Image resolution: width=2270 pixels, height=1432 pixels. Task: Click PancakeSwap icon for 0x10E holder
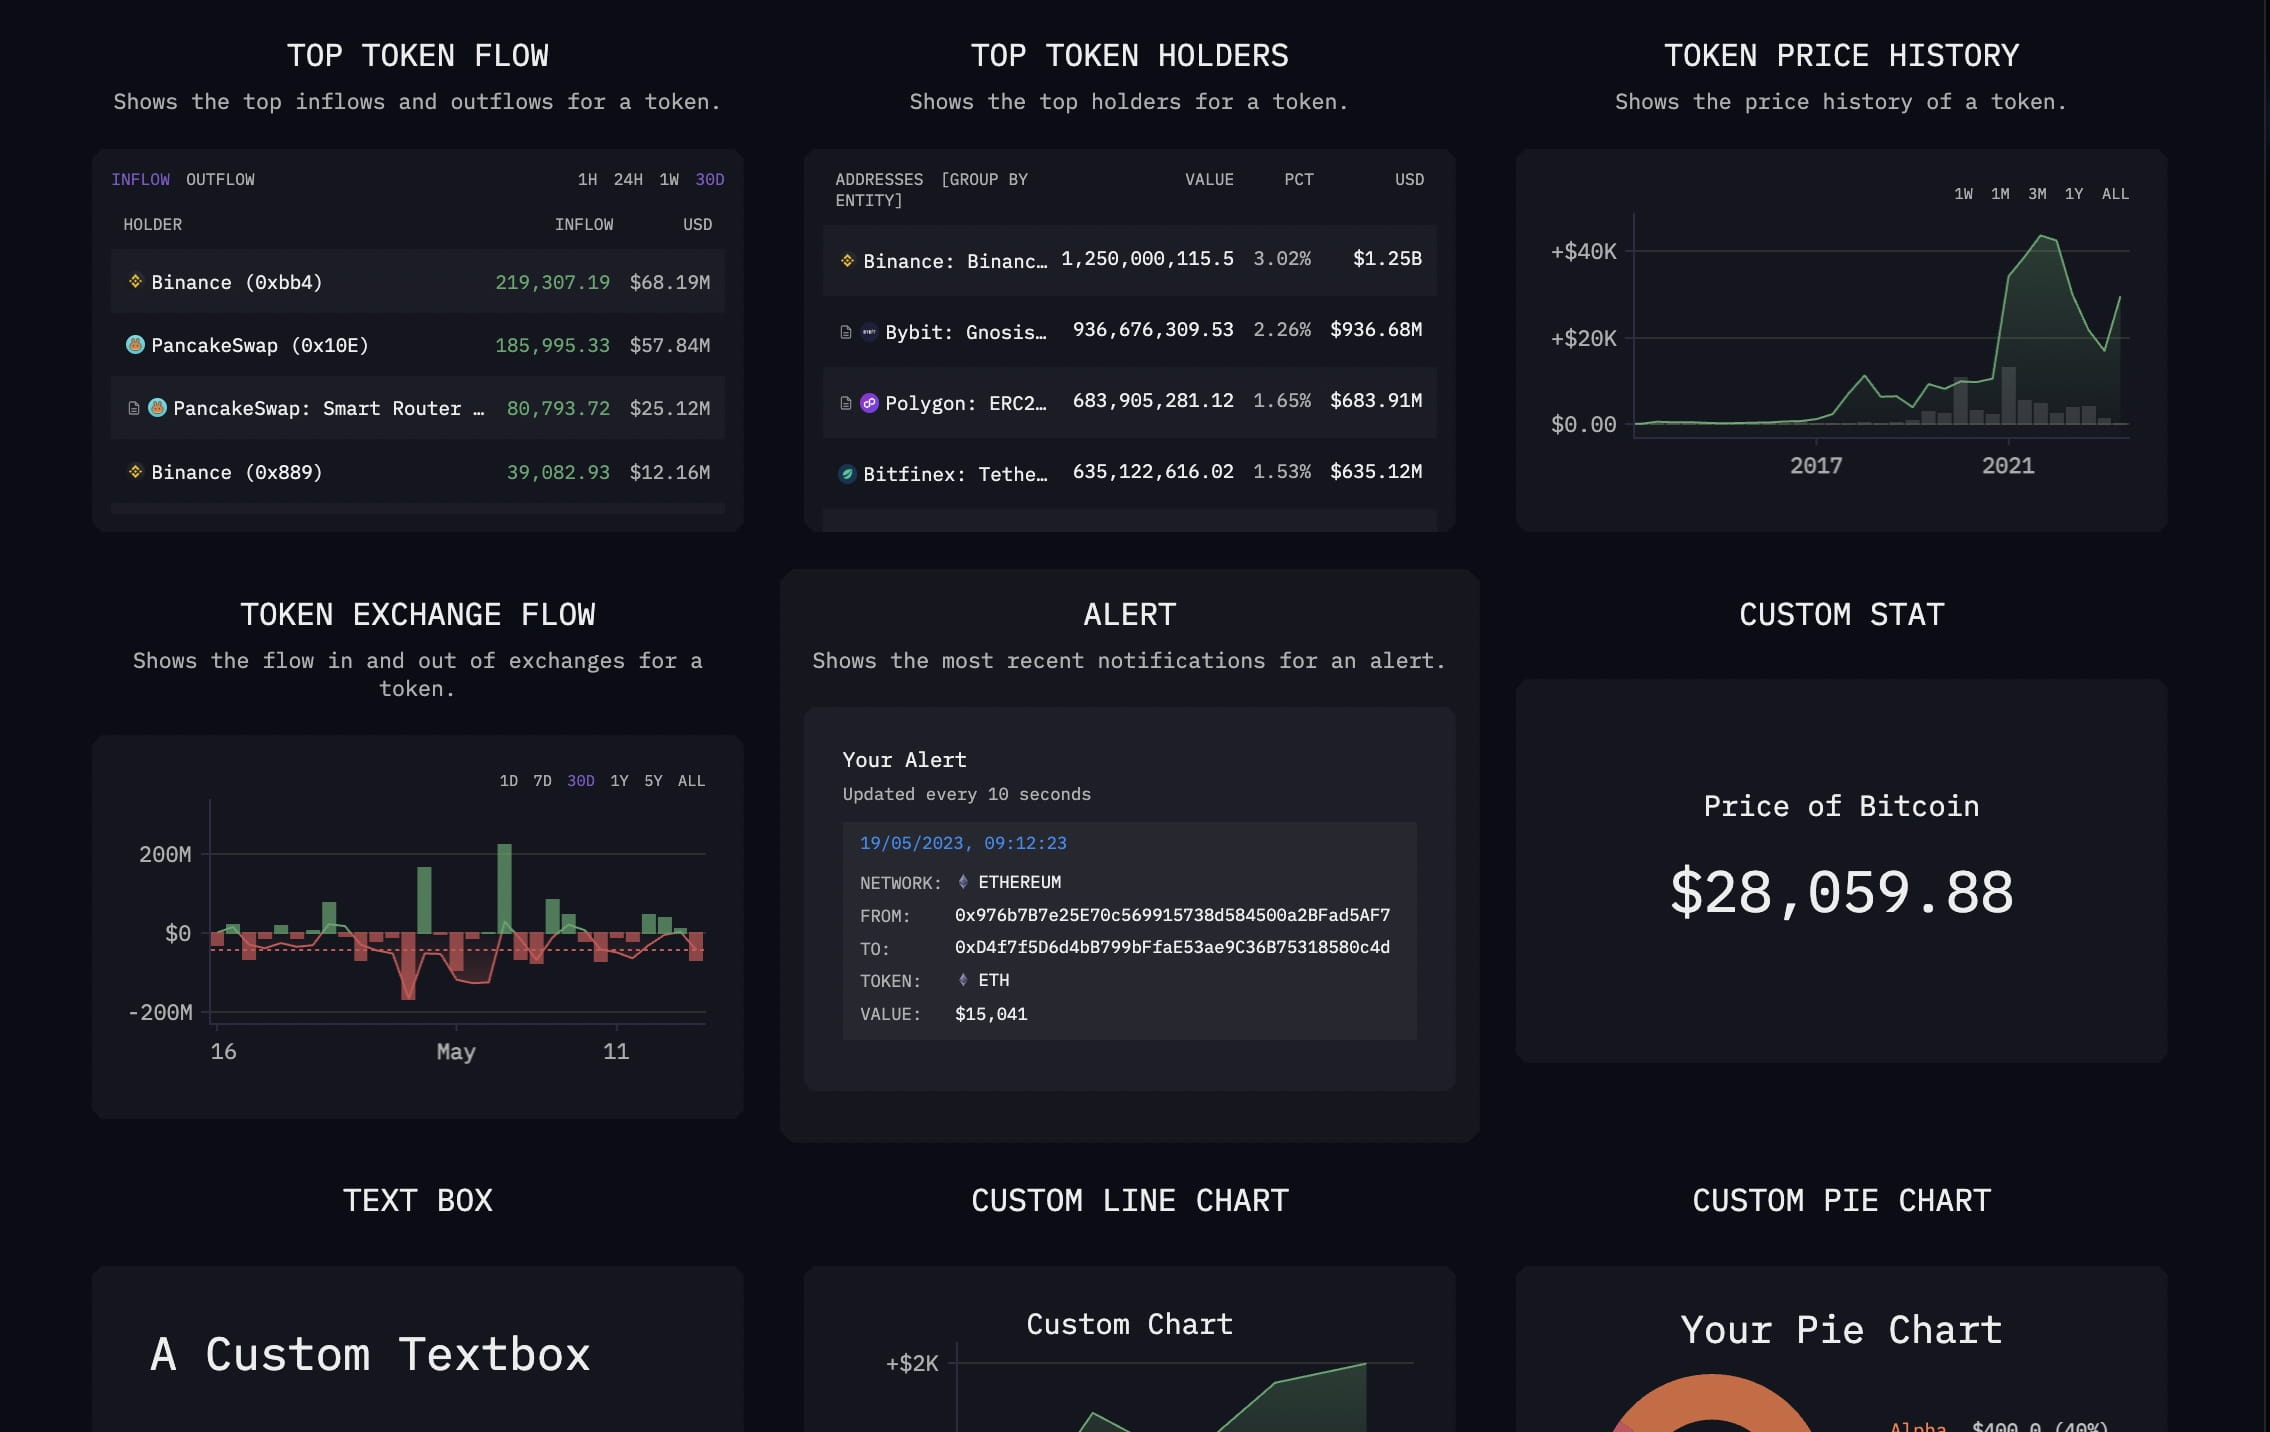tap(135, 345)
